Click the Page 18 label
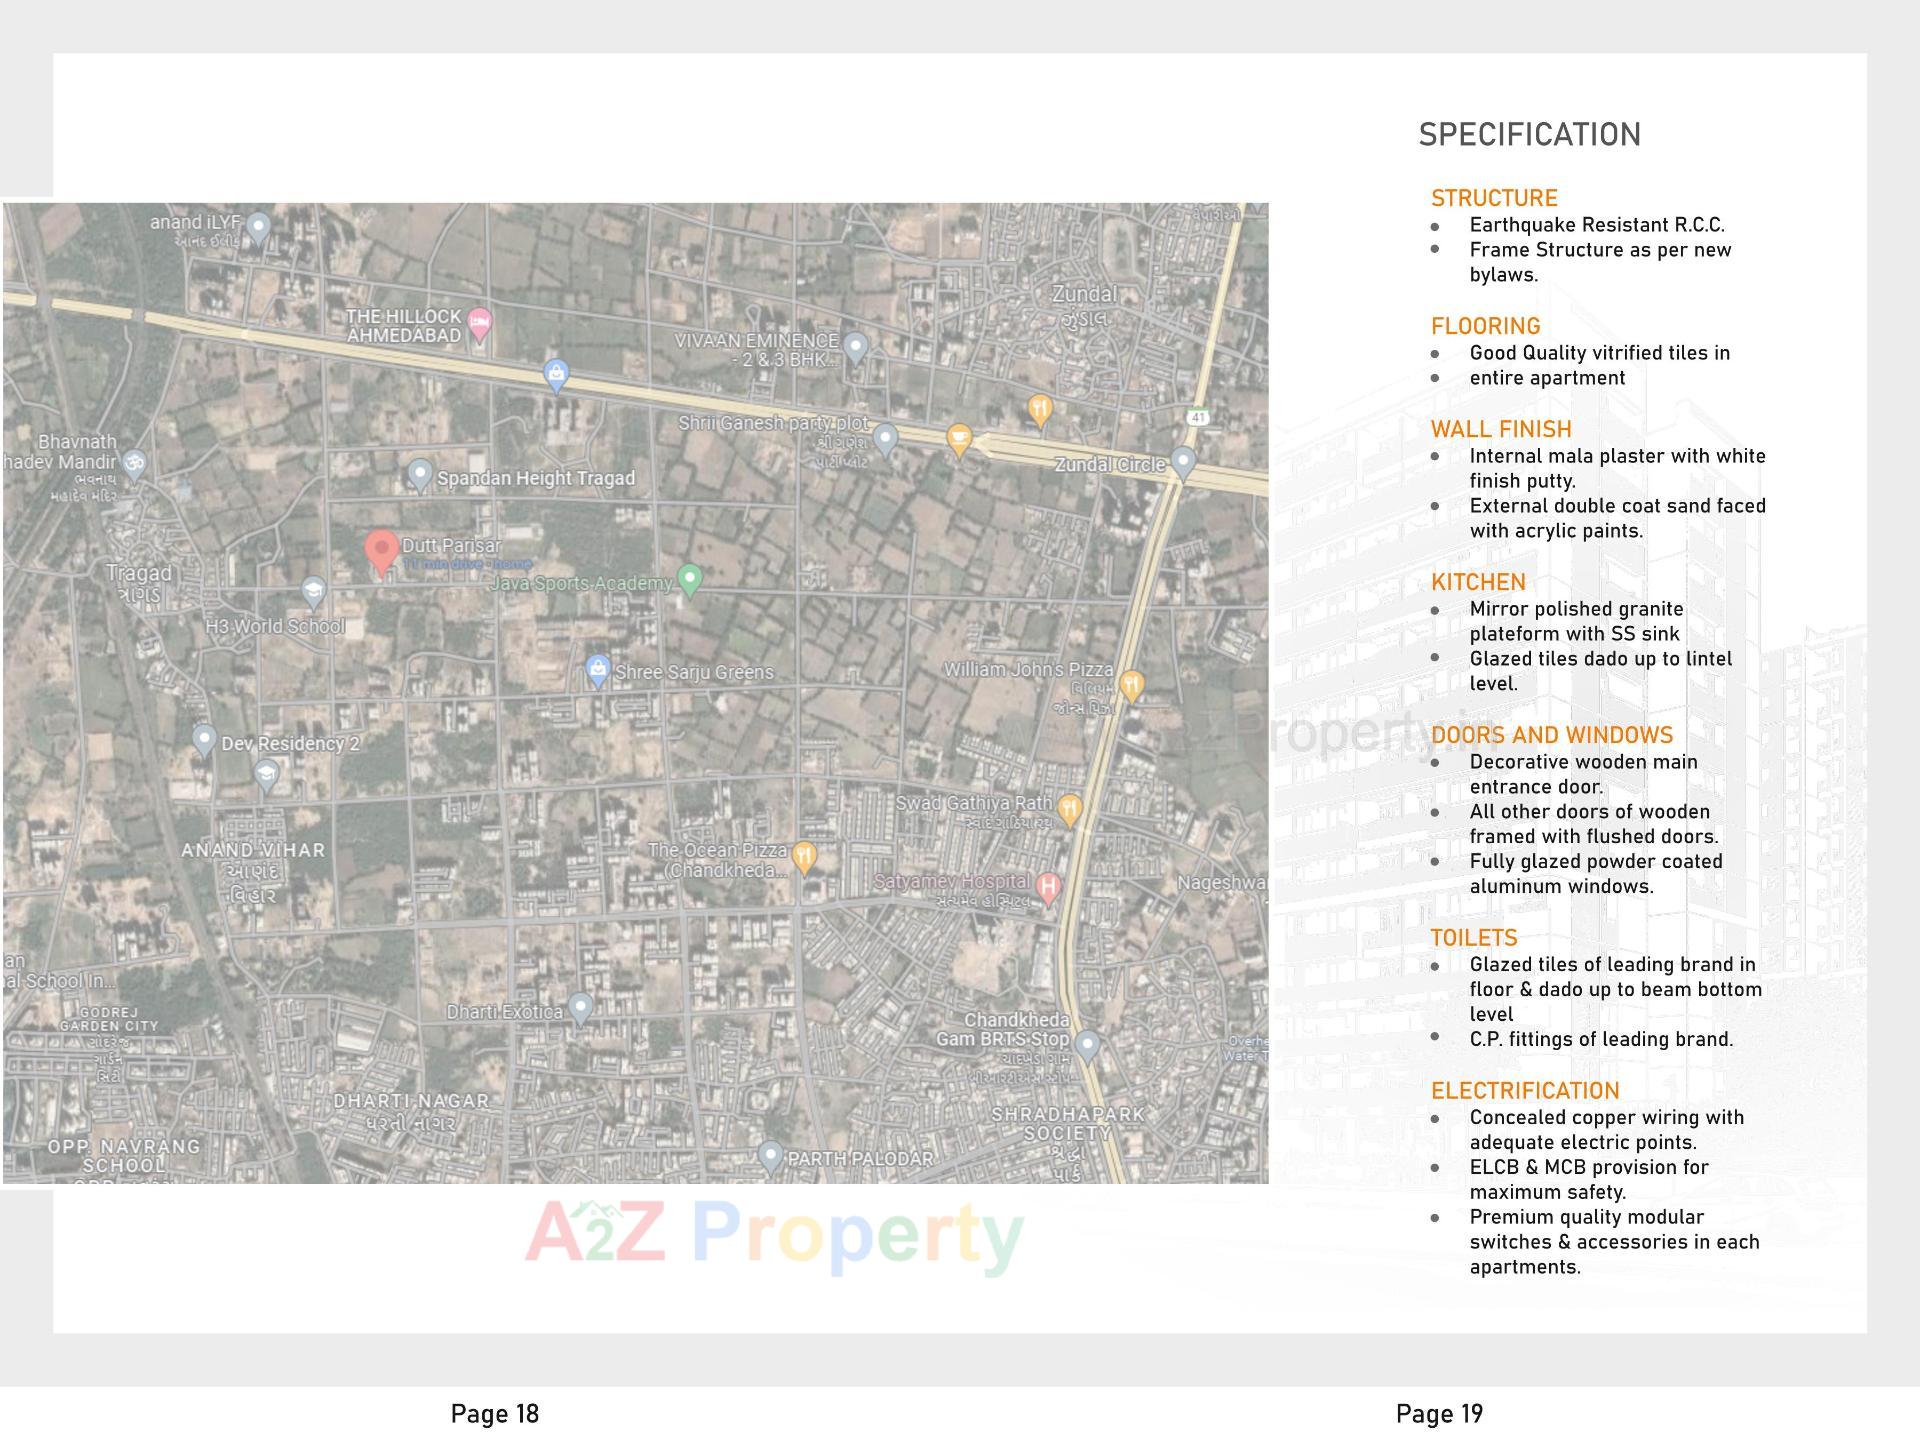The width and height of the screenshot is (1920, 1440). [x=494, y=1414]
